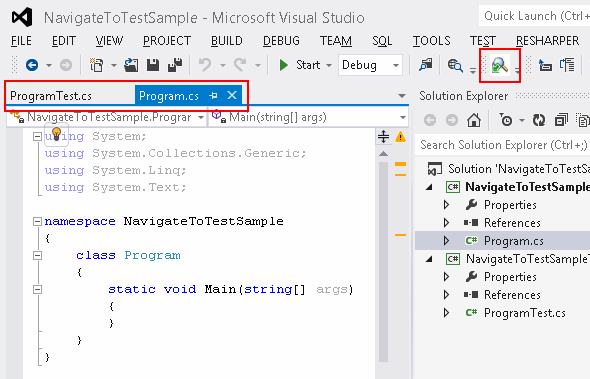Image resolution: width=590 pixels, height=379 pixels.
Task: Click into the Quick Launch search box
Action: click(x=534, y=16)
